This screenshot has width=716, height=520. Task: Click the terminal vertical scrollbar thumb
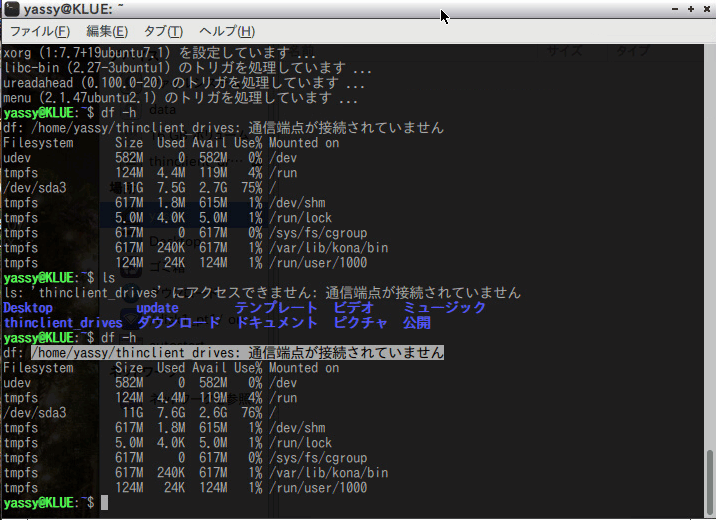709,483
